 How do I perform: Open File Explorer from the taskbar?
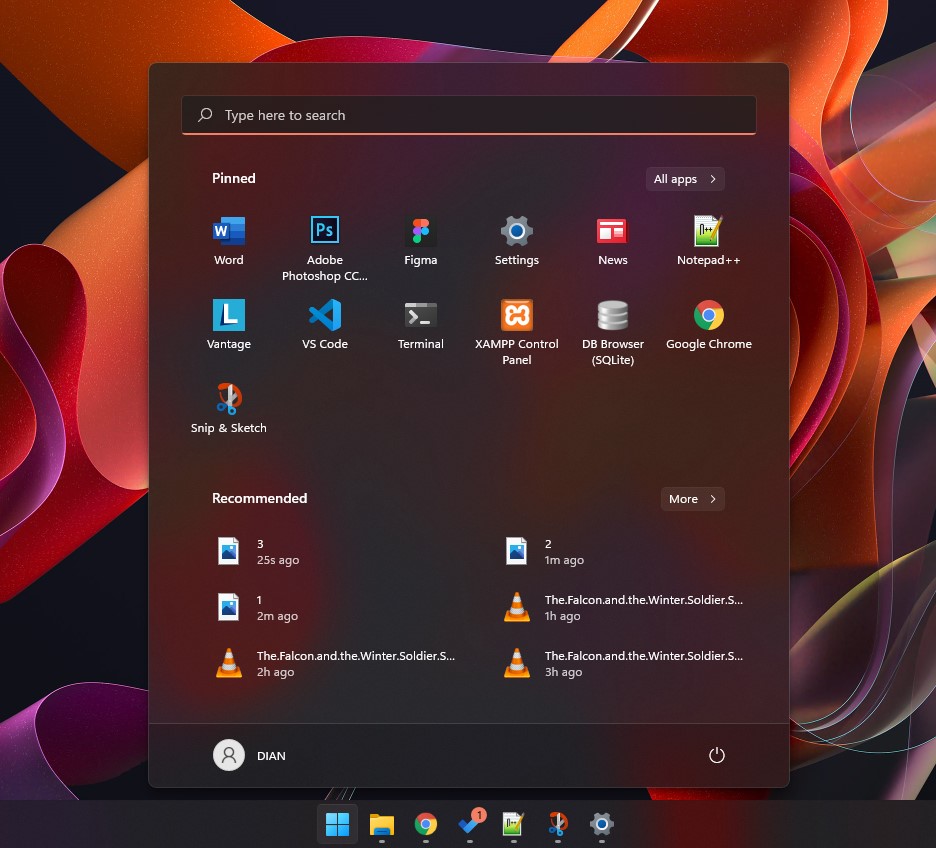tap(381, 824)
